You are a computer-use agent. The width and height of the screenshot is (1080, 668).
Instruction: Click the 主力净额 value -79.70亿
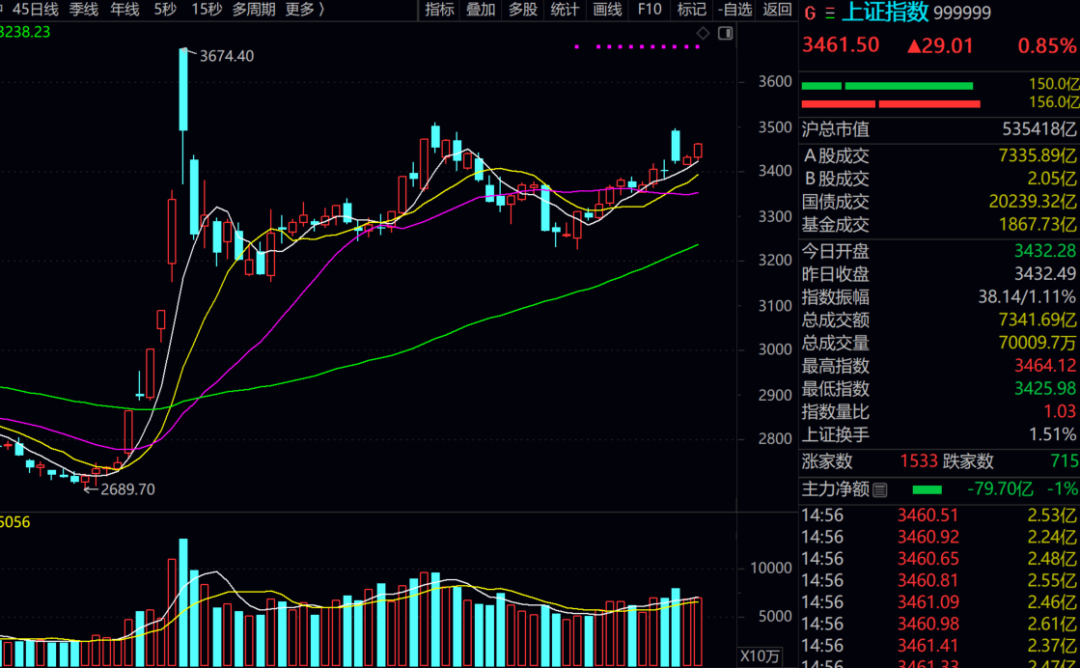[x=1000, y=490]
